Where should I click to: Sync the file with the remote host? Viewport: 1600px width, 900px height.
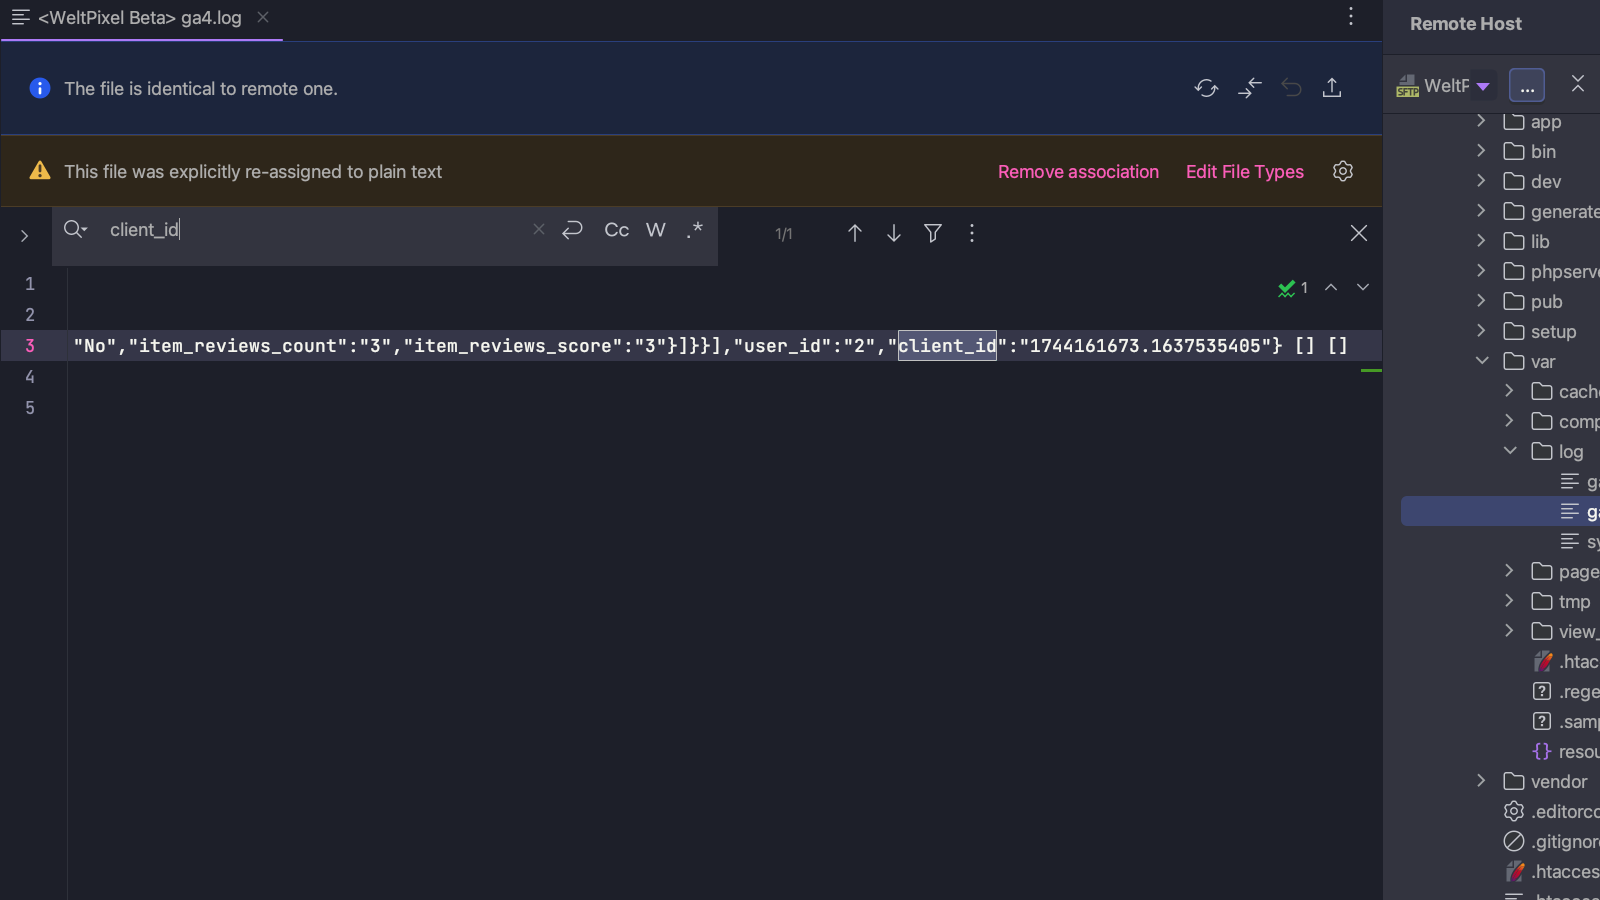(x=1206, y=88)
